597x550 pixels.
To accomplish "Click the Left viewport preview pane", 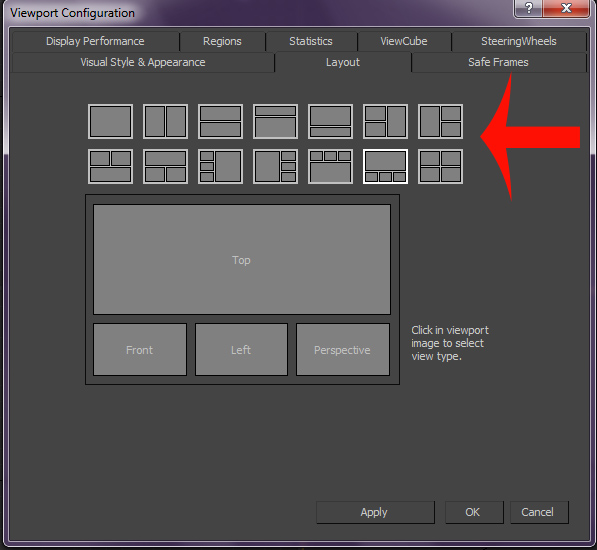I will [x=241, y=350].
